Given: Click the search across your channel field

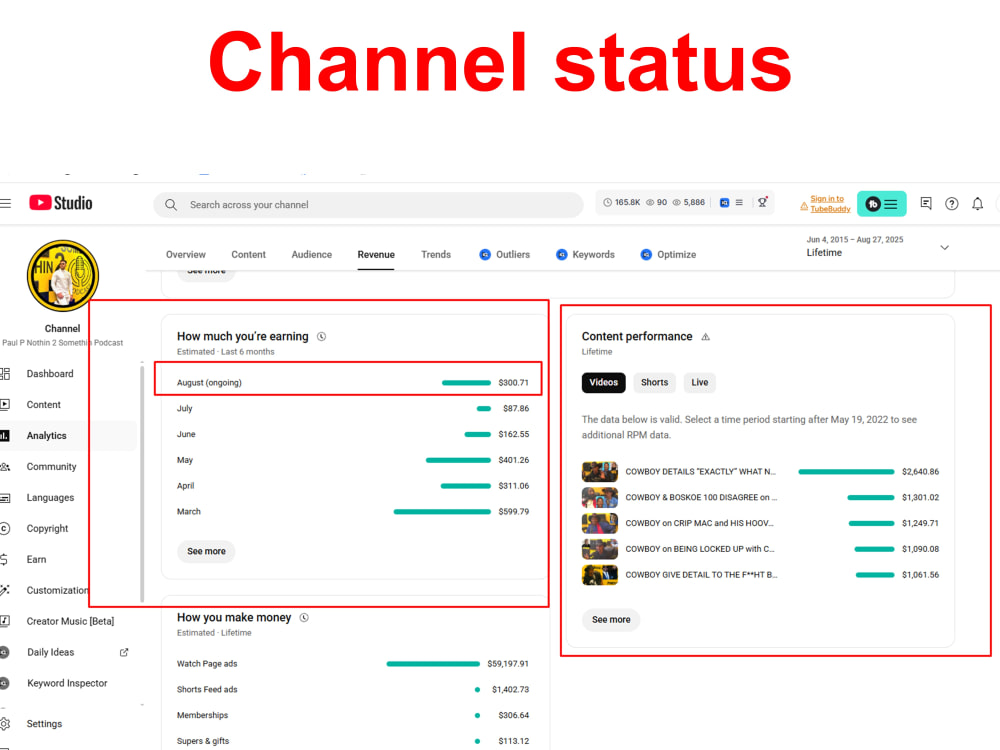Looking at the screenshot, I should [x=369, y=205].
